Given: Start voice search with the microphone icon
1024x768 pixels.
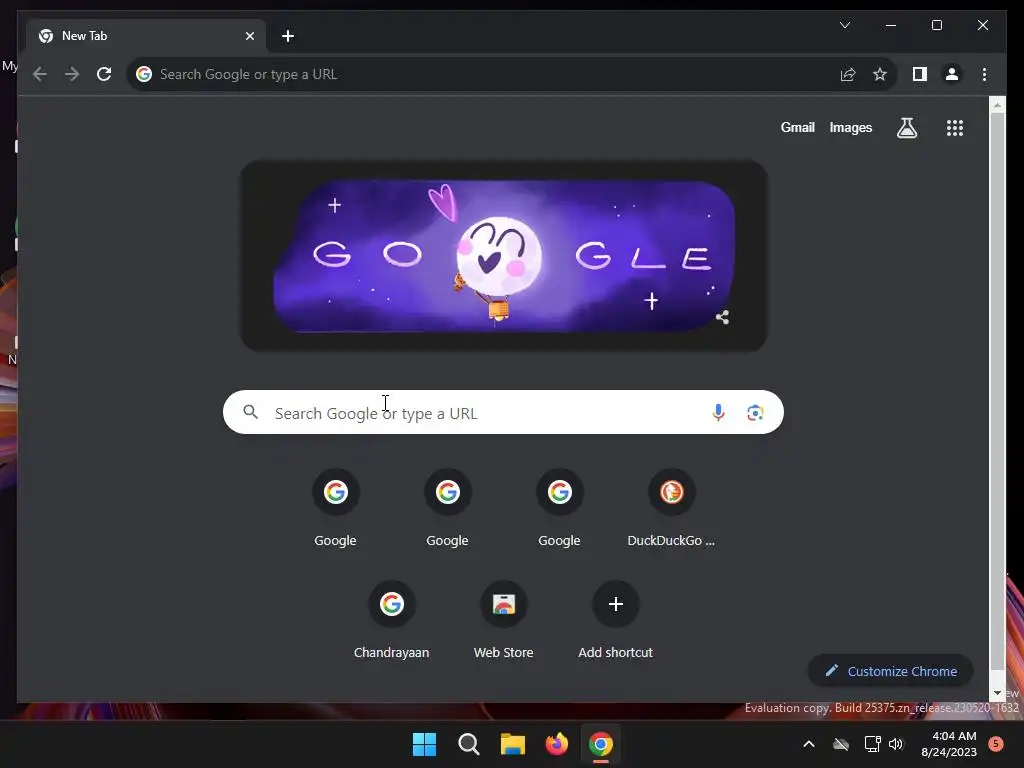Looking at the screenshot, I should click(x=718, y=412).
